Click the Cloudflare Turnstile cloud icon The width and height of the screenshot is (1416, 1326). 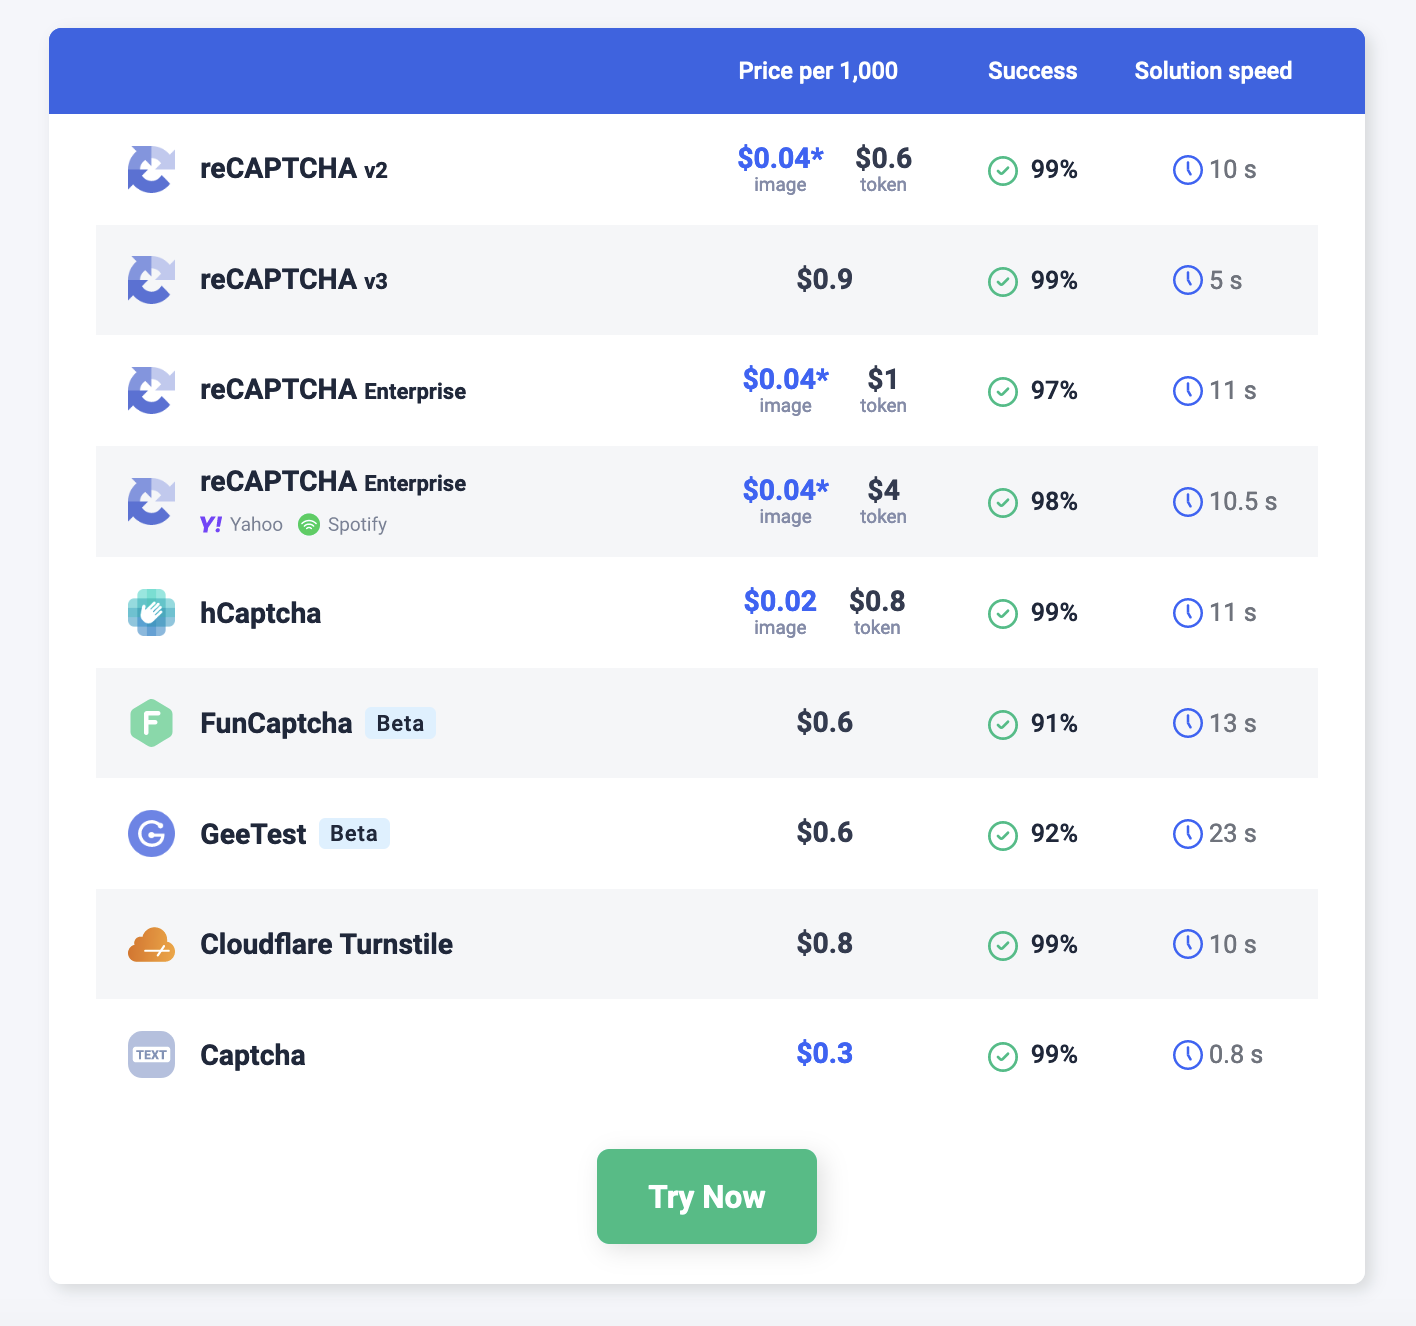pos(151,944)
